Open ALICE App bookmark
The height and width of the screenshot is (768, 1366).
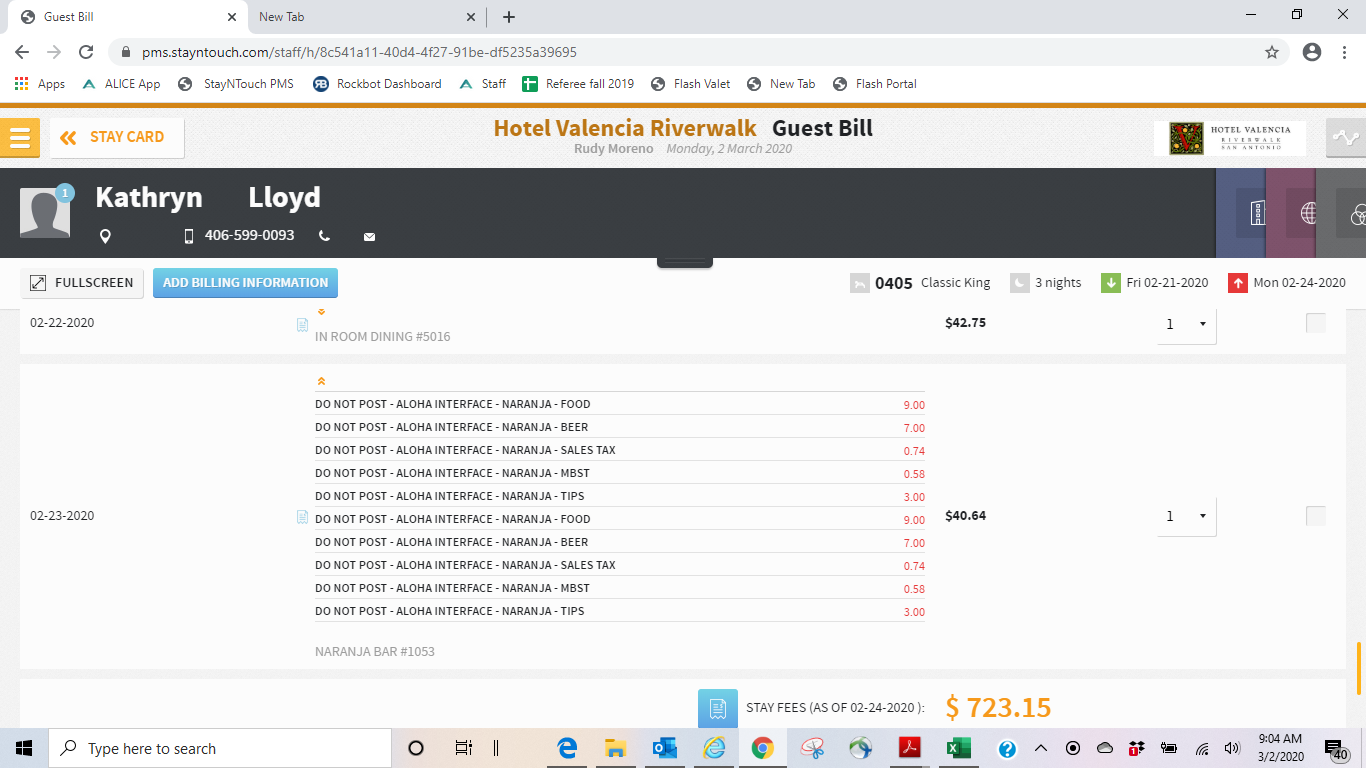click(x=121, y=84)
